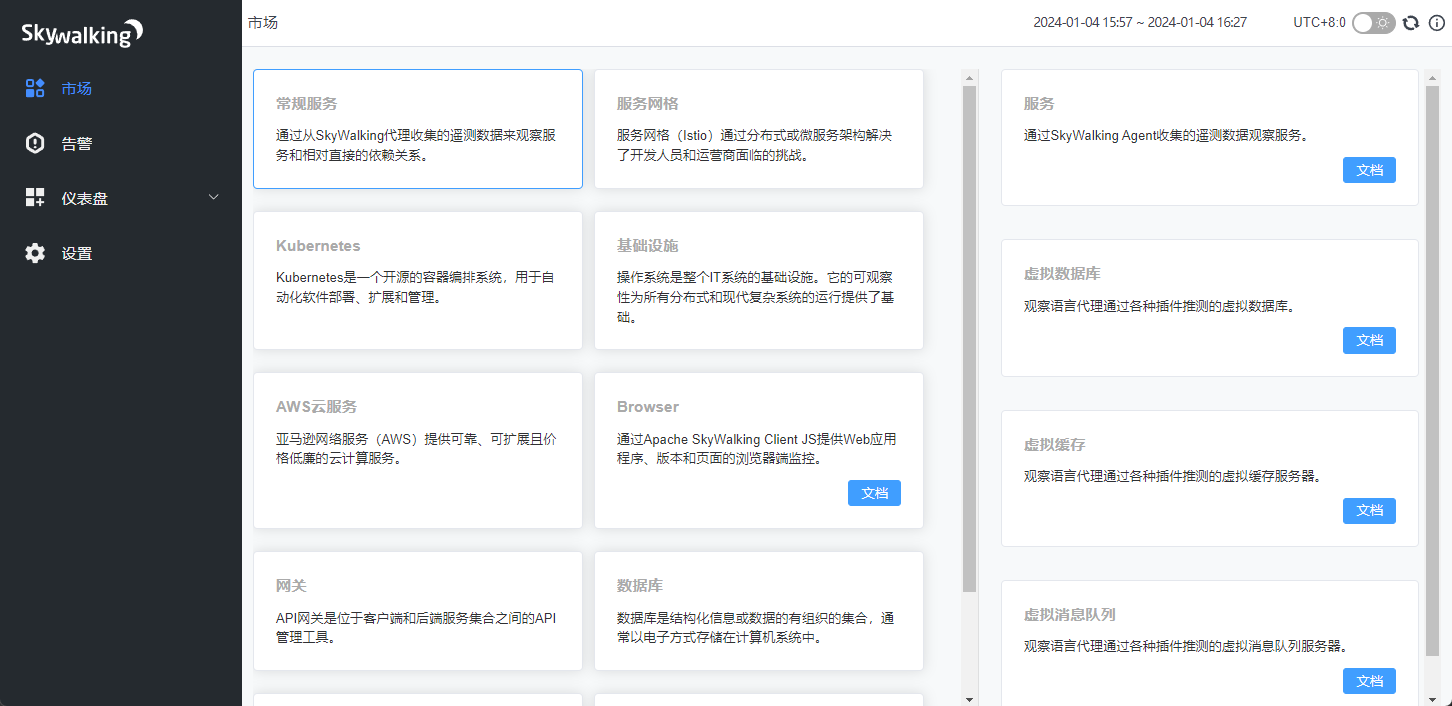1452x706 pixels.
Task: Click 文档 button in 虚拟数据库 panel
Action: [1368, 340]
